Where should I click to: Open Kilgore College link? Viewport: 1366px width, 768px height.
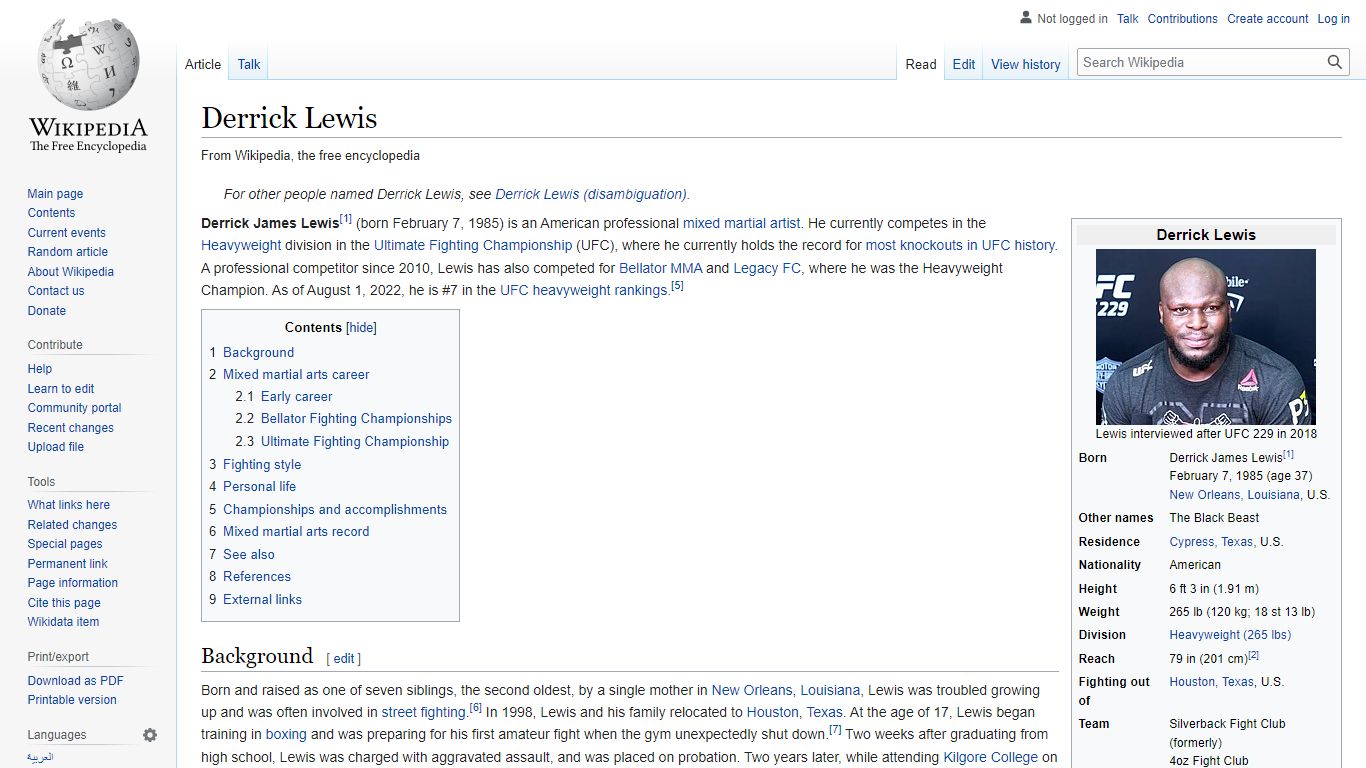(991, 757)
